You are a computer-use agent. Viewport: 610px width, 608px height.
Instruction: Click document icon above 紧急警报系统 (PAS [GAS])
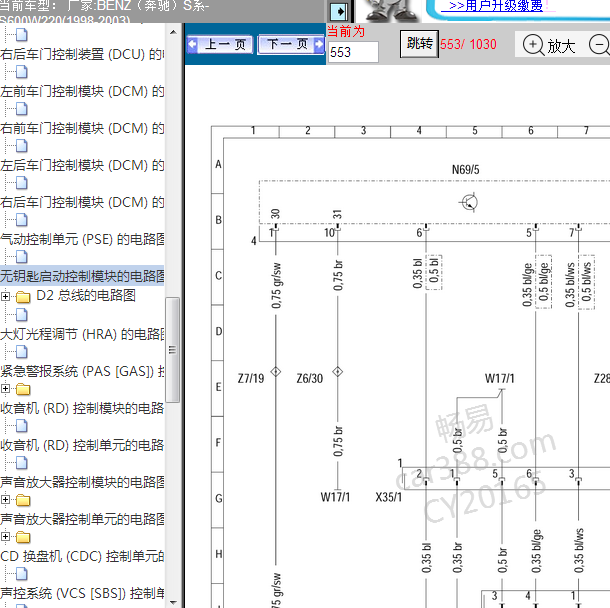22,352
